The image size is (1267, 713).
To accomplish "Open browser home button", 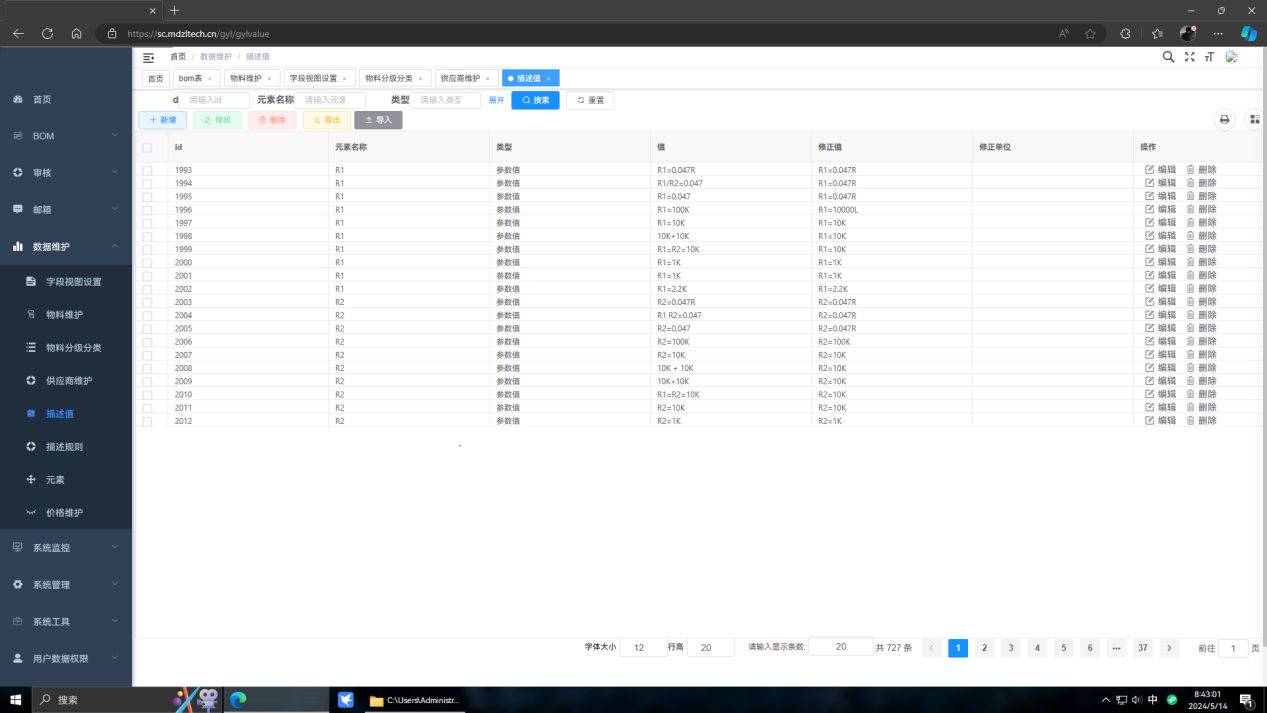I will [76, 33].
